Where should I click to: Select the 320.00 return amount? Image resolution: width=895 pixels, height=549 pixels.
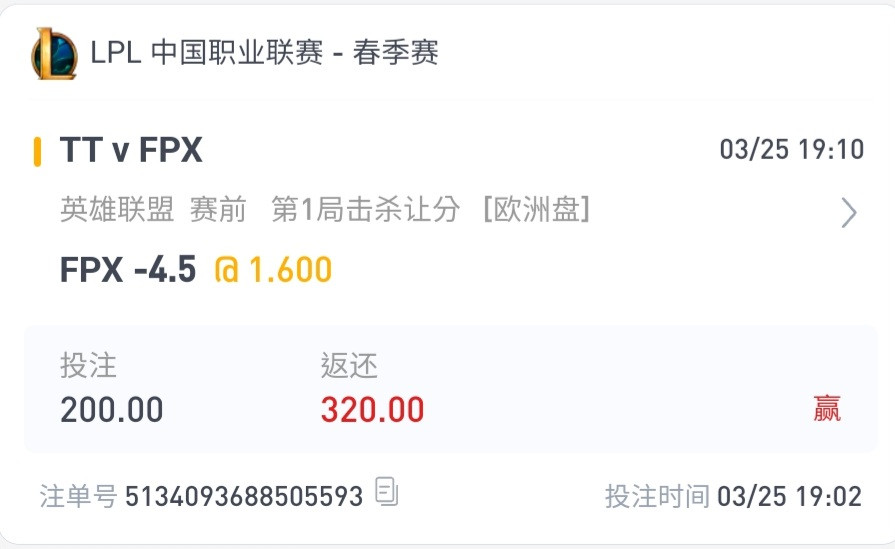[372, 410]
